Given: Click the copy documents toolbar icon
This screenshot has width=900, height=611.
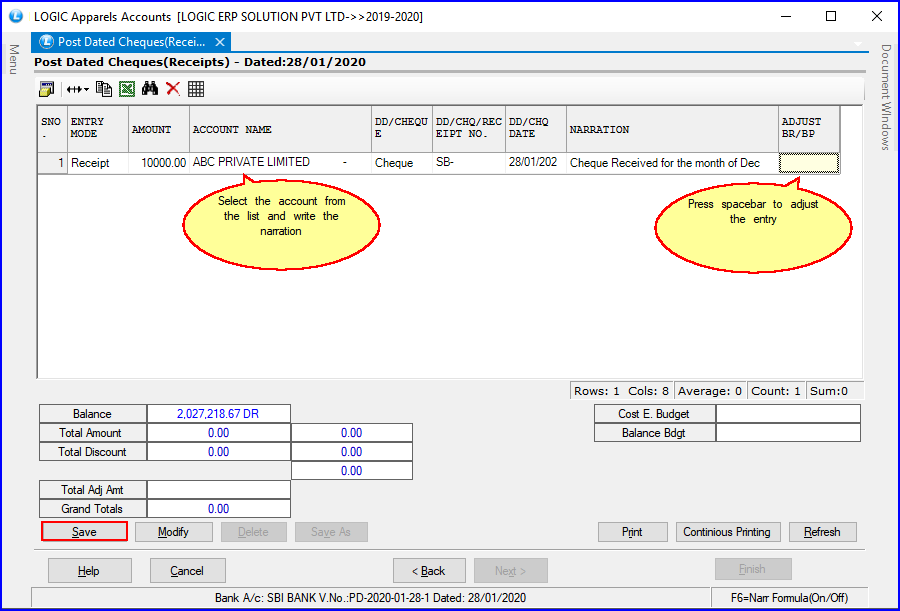Looking at the screenshot, I should pyautogui.click(x=104, y=89).
